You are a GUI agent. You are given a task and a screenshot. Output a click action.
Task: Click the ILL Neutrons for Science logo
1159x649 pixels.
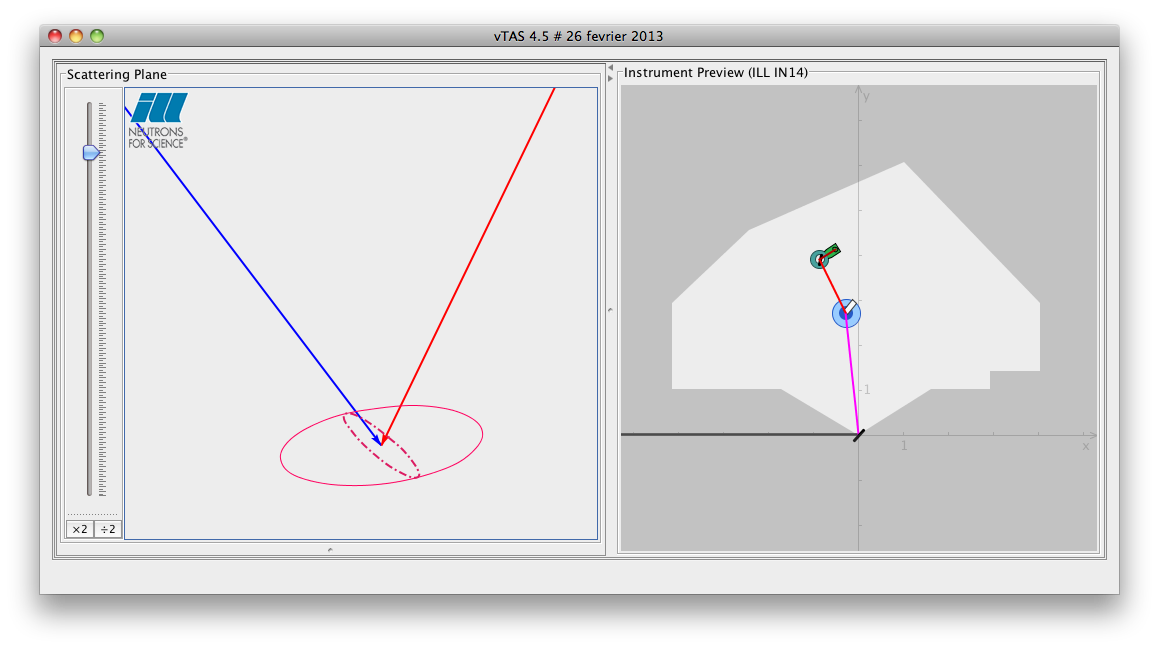(x=158, y=120)
